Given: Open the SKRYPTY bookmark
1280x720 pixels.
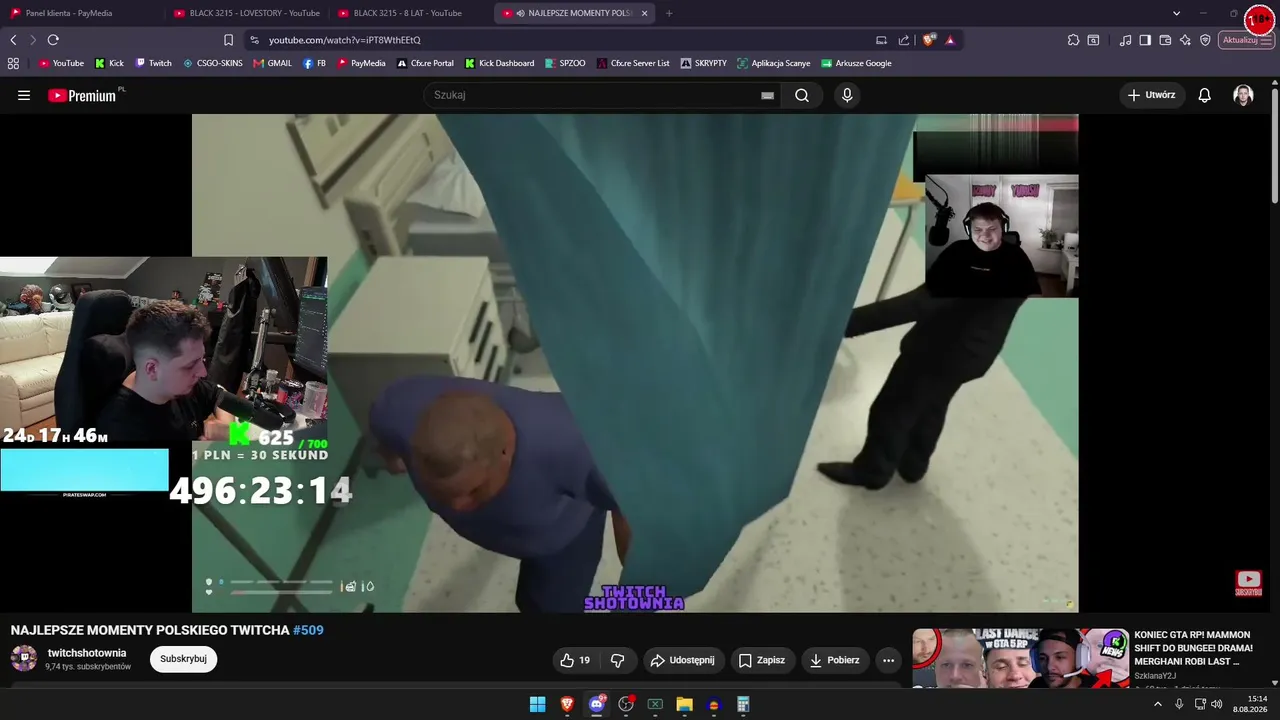Looking at the screenshot, I should pyautogui.click(x=703, y=63).
